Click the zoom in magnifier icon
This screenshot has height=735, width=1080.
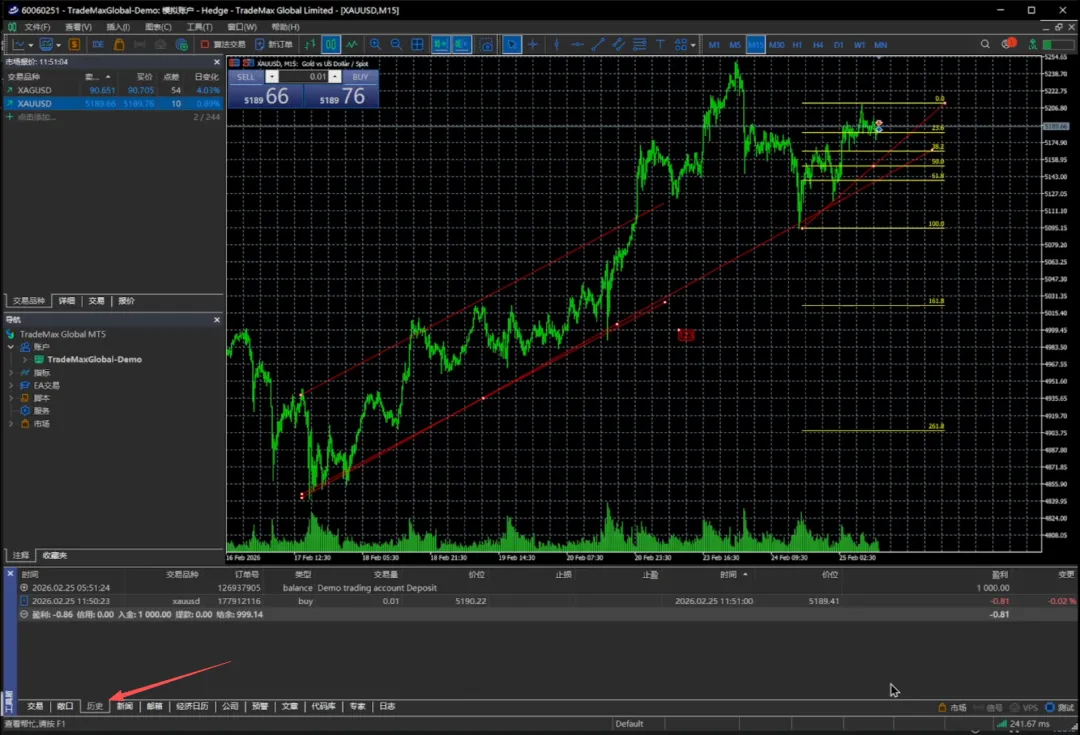tap(376, 44)
